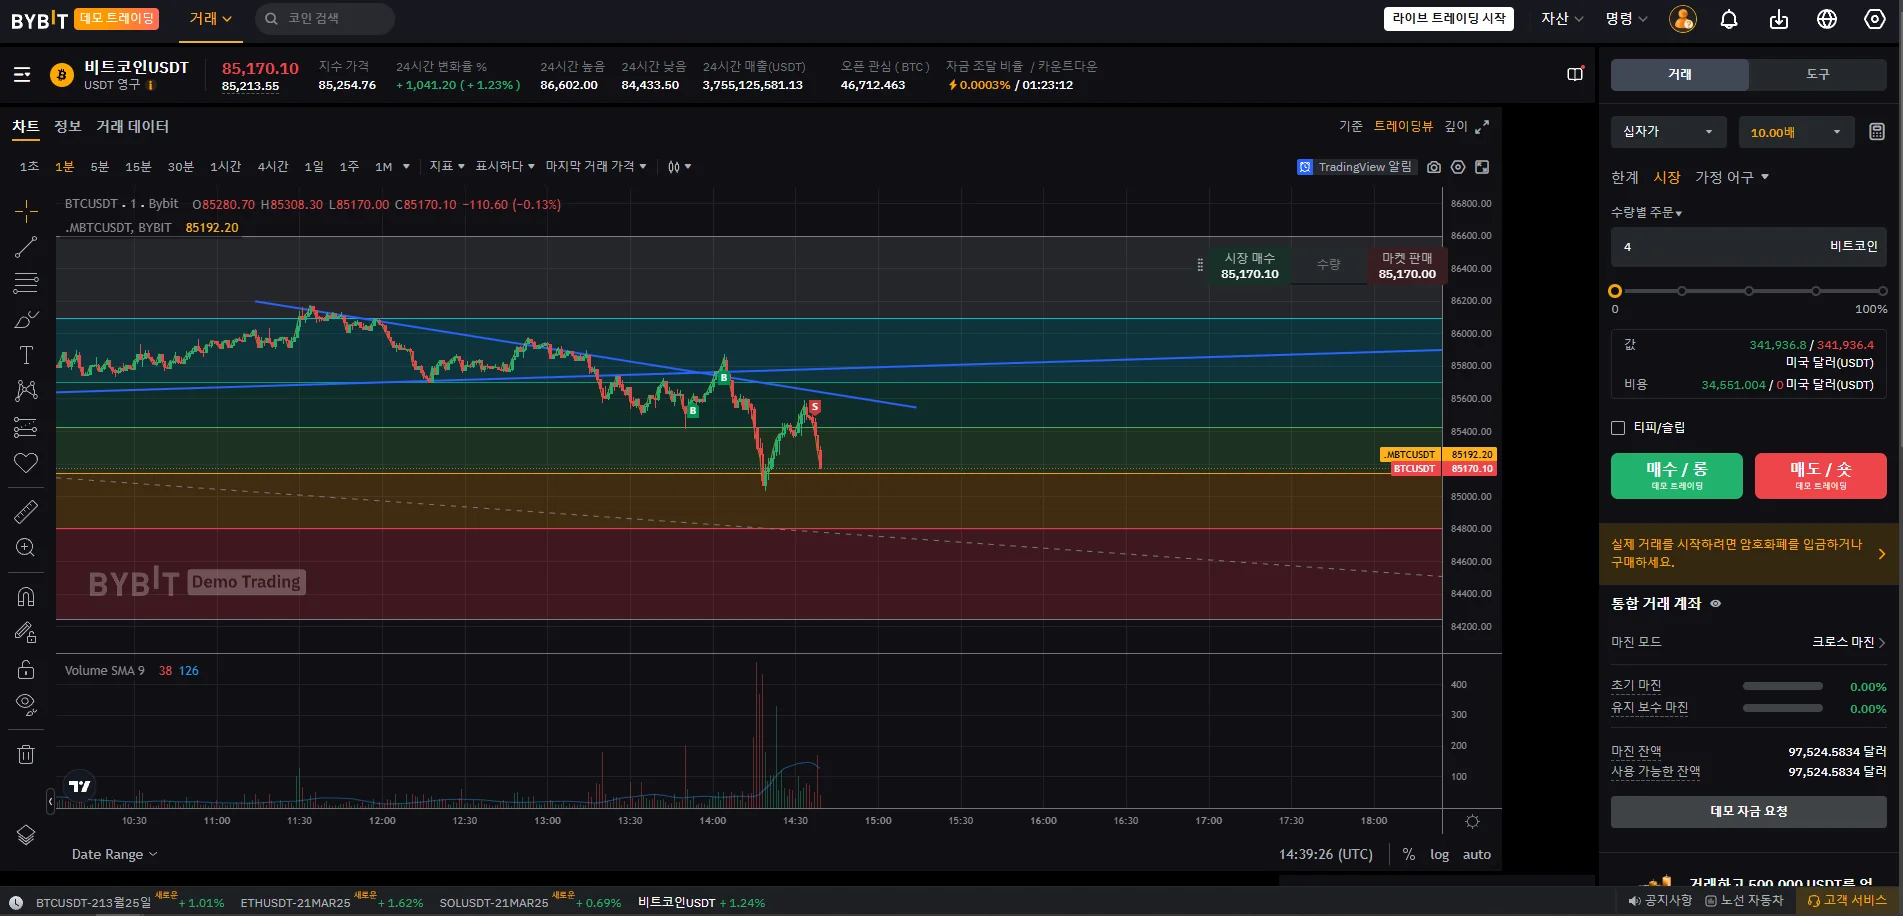
Task: Select the brush drawing tool
Action: click(26, 319)
